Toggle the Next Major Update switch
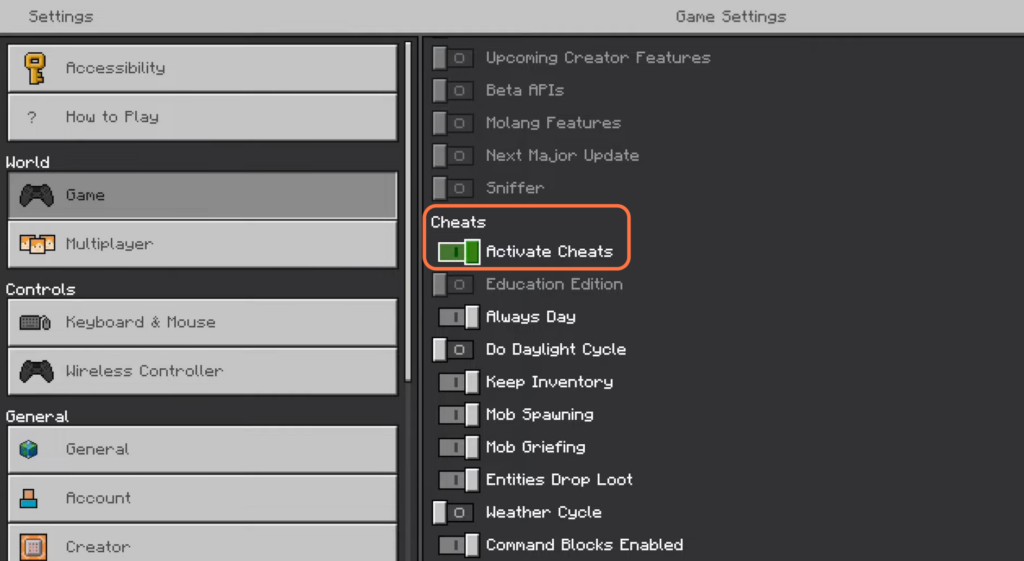Viewport: 1024px width, 561px height. (453, 155)
